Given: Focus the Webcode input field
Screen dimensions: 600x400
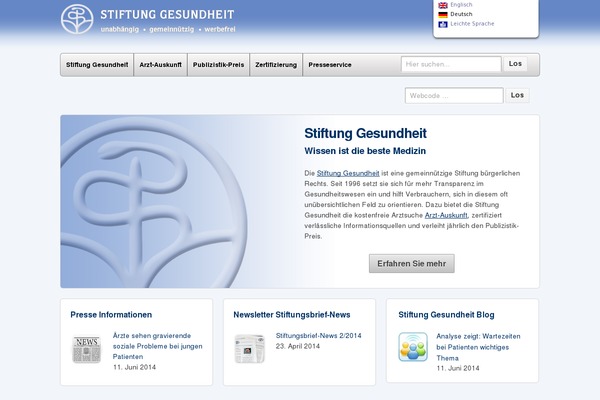Looking at the screenshot, I should (454, 95).
